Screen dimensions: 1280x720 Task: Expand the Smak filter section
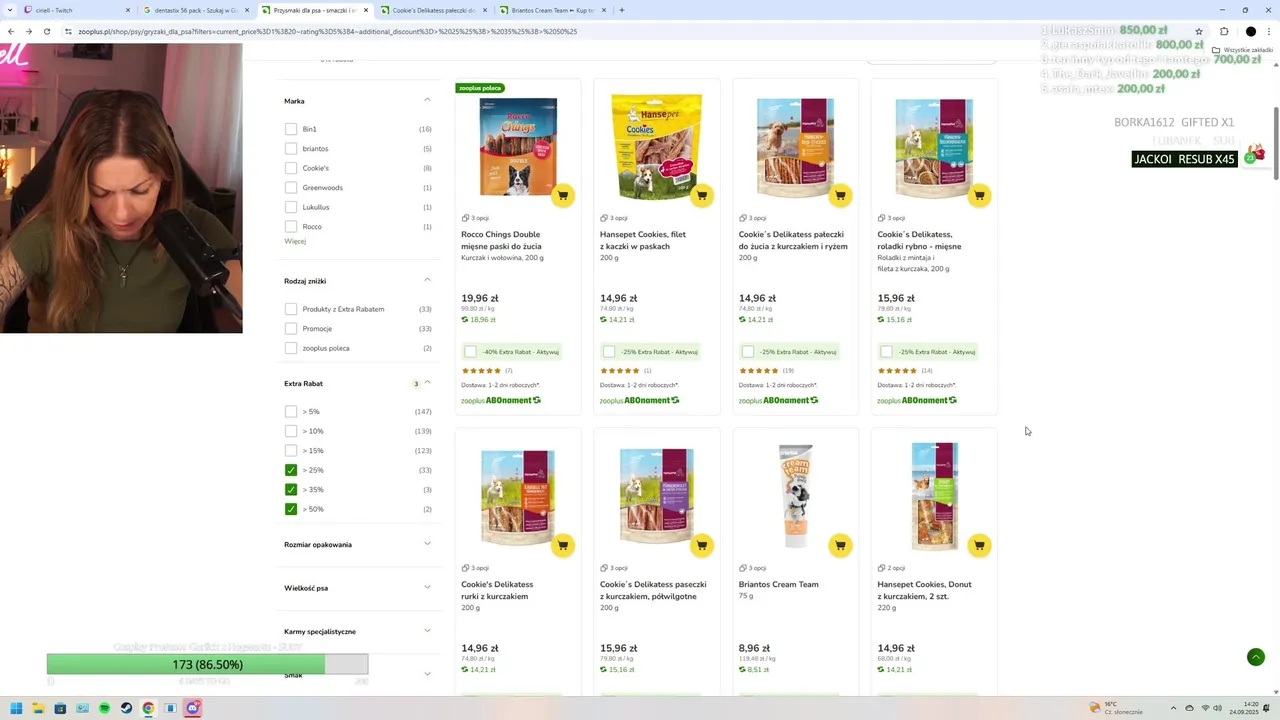click(427, 674)
